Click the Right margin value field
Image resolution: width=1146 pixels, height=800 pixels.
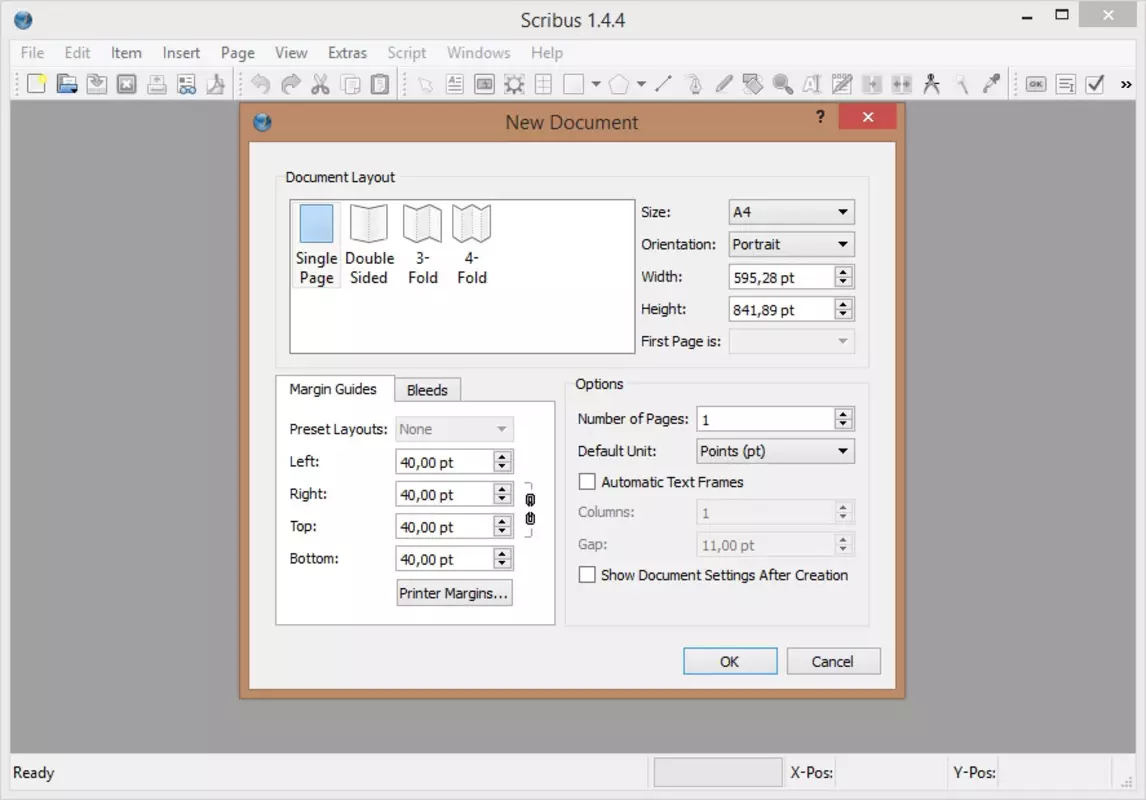(x=444, y=494)
